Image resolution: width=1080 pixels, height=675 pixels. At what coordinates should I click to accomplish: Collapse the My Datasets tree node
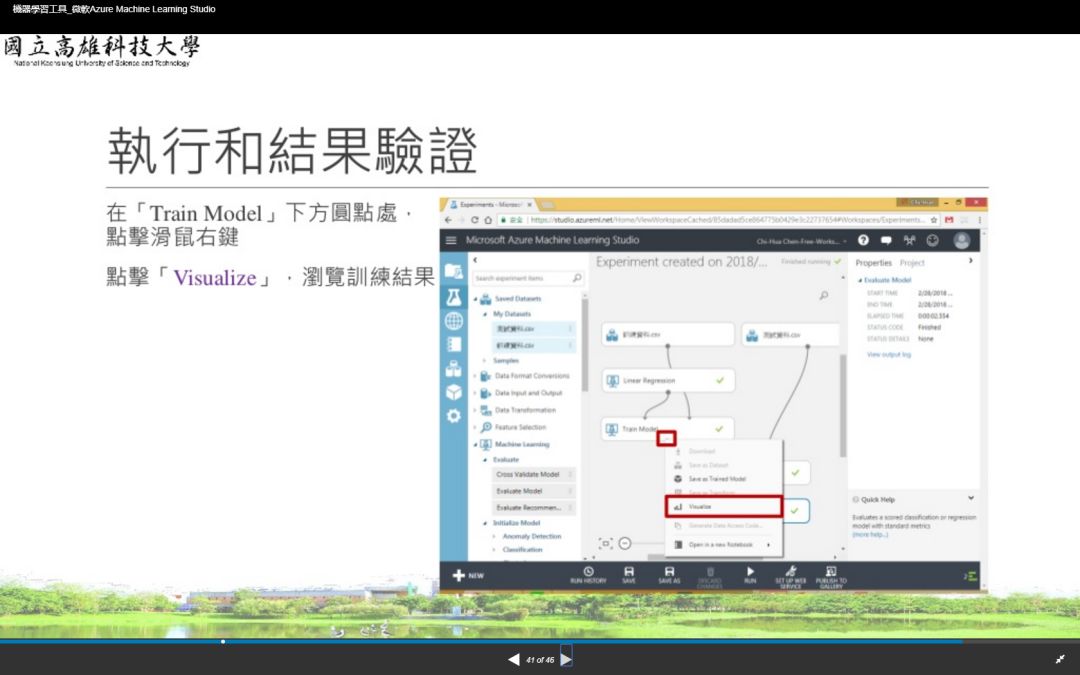(x=486, y=314)
